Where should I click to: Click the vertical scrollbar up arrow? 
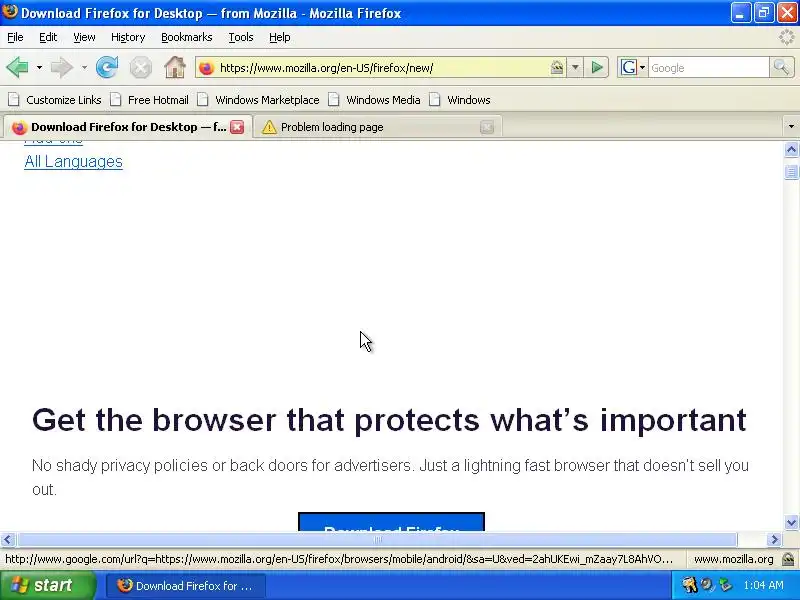(x=791, y=149)
